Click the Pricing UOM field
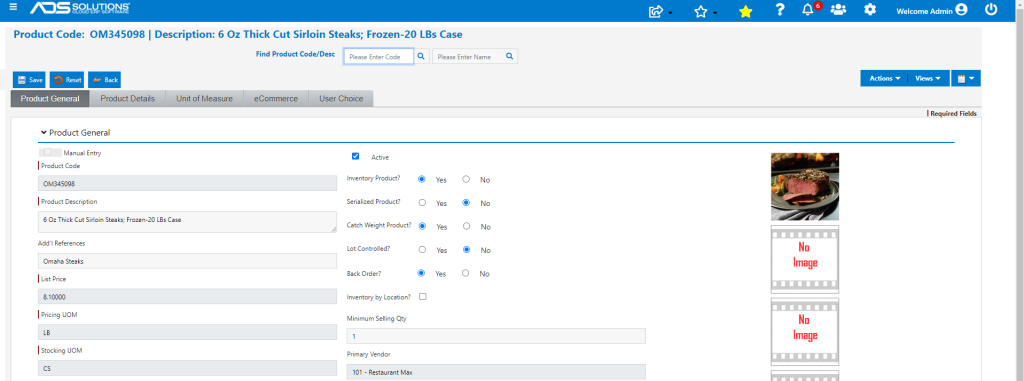Screen dimensions: 1024x381 click(x=187, y=333)
